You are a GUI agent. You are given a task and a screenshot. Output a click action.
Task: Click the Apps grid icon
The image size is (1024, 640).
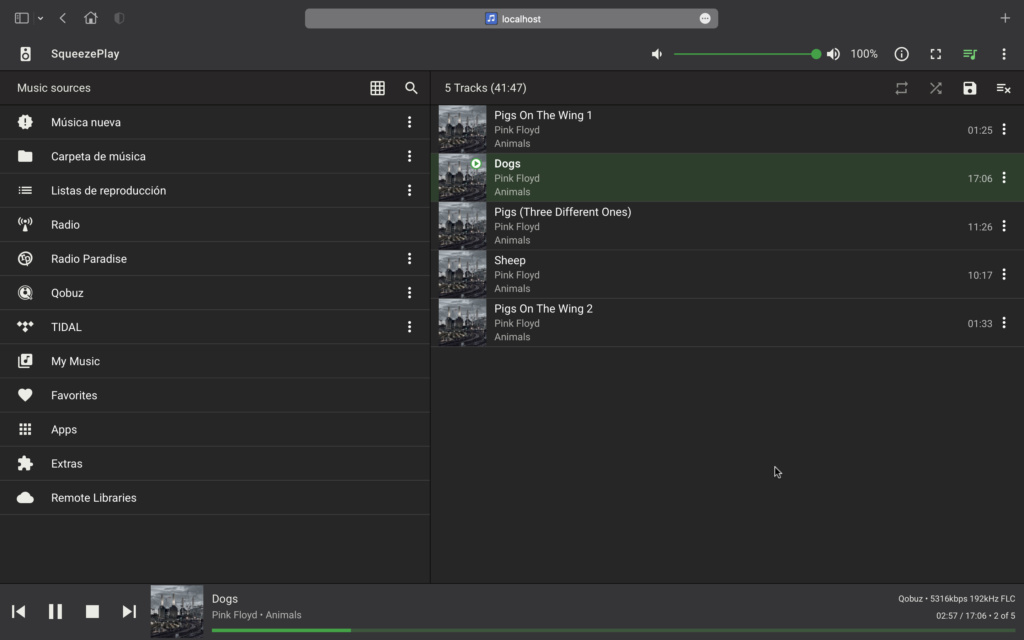pyautogui.click(x=25, y=429)
